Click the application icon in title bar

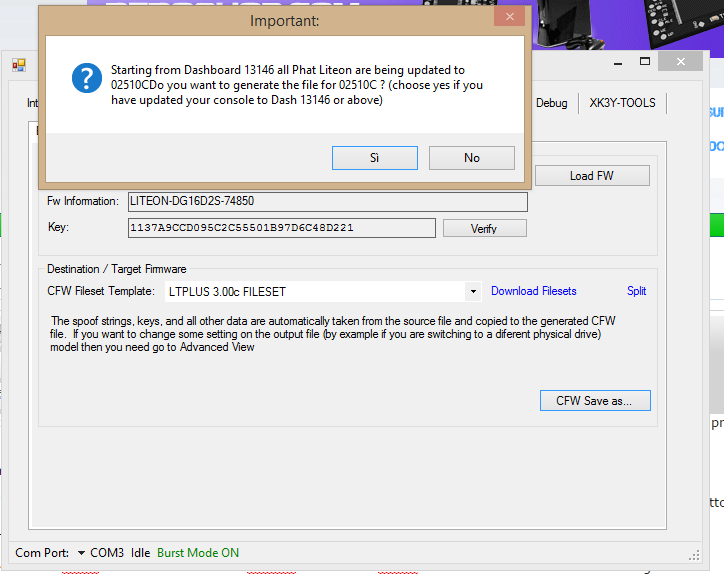(19, 65)
